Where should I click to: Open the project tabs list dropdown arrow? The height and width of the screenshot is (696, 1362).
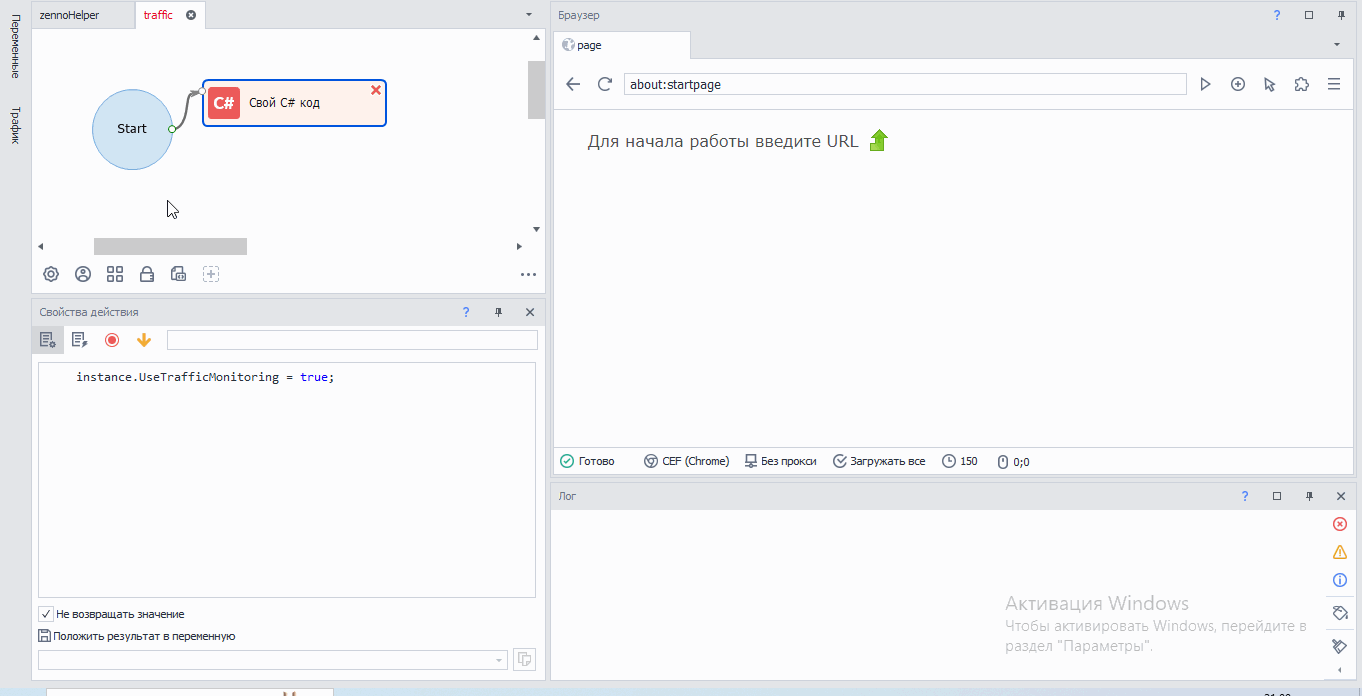[x=529, y=15]
